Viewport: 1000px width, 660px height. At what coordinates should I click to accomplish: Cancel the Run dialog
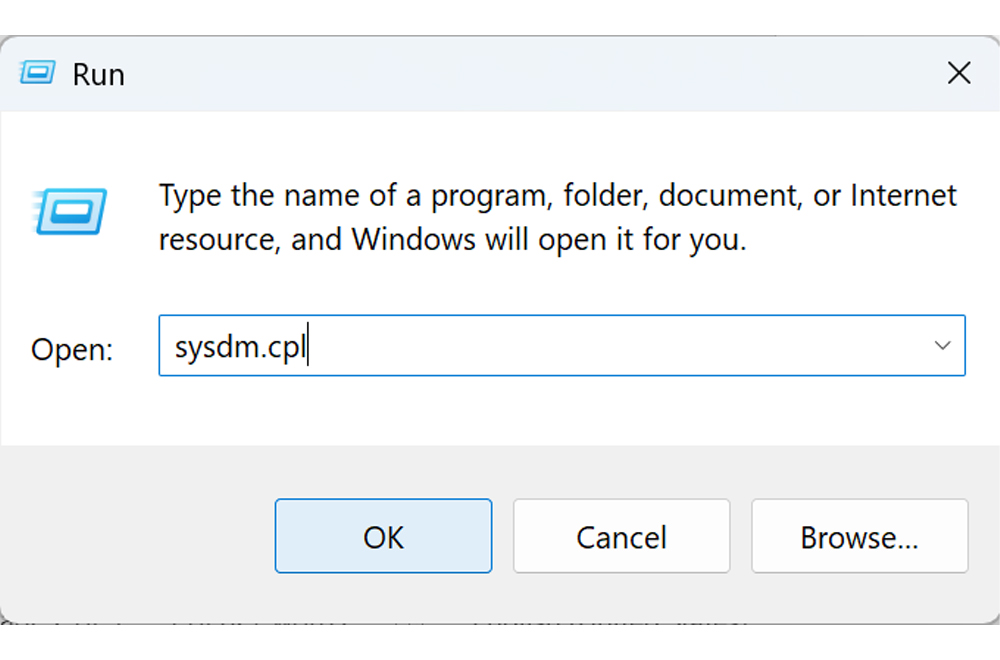pos(621,537)
